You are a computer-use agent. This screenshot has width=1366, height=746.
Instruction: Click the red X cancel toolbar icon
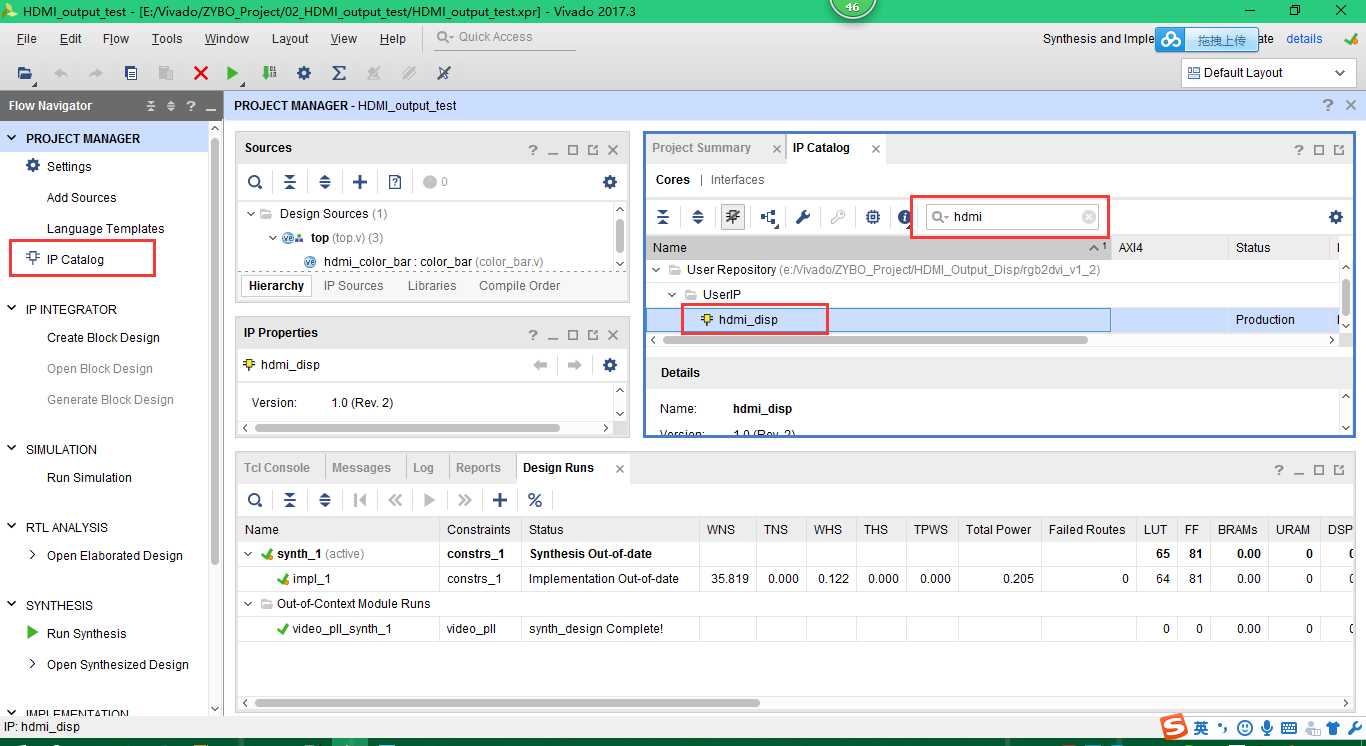(201, 73)
